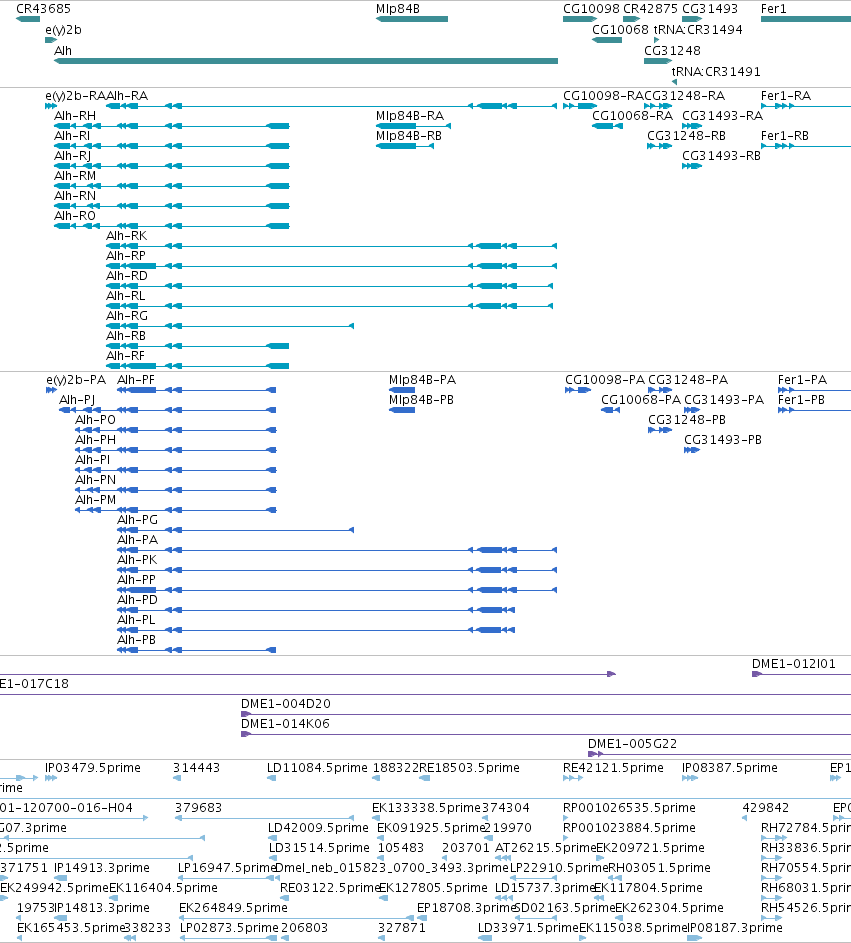Click EST RE42121.5prime label
This screenshot has width=851, height=943.
click(x=613, y=768)
